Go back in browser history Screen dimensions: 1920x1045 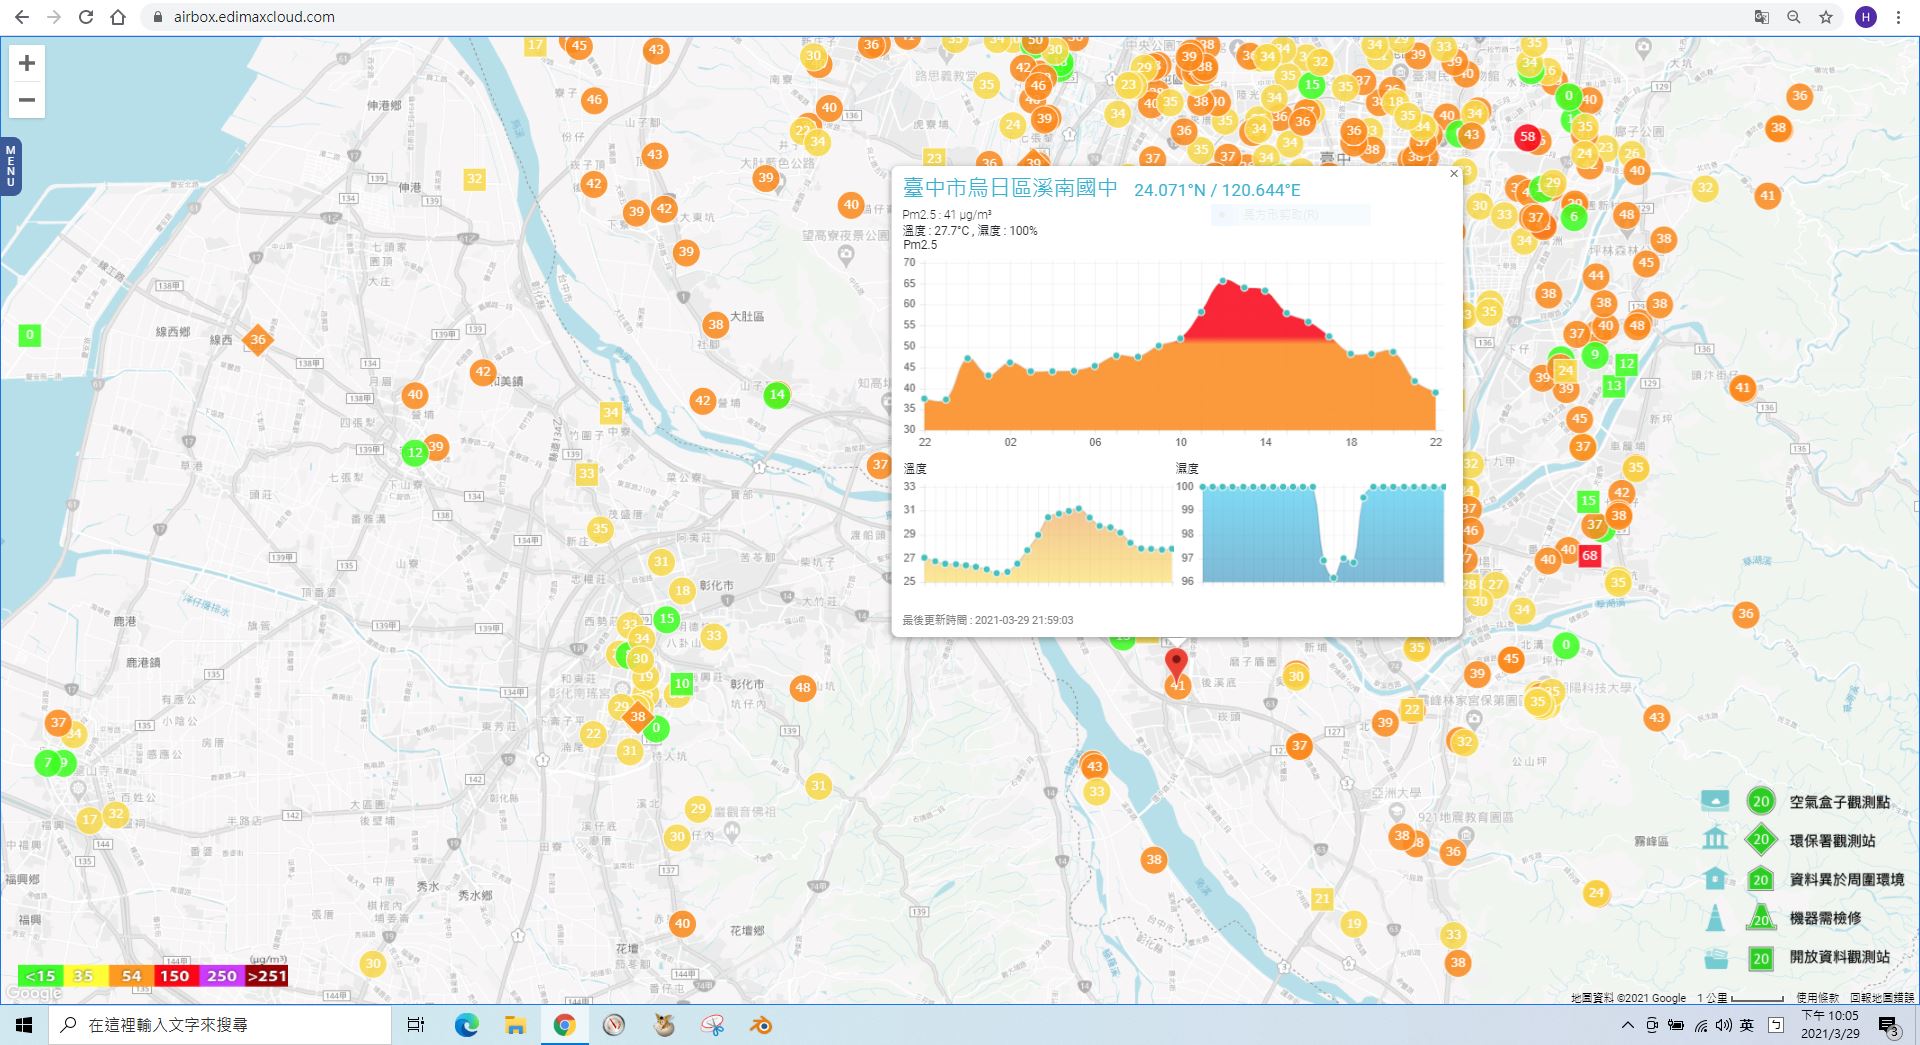click(x=22, y=17)
